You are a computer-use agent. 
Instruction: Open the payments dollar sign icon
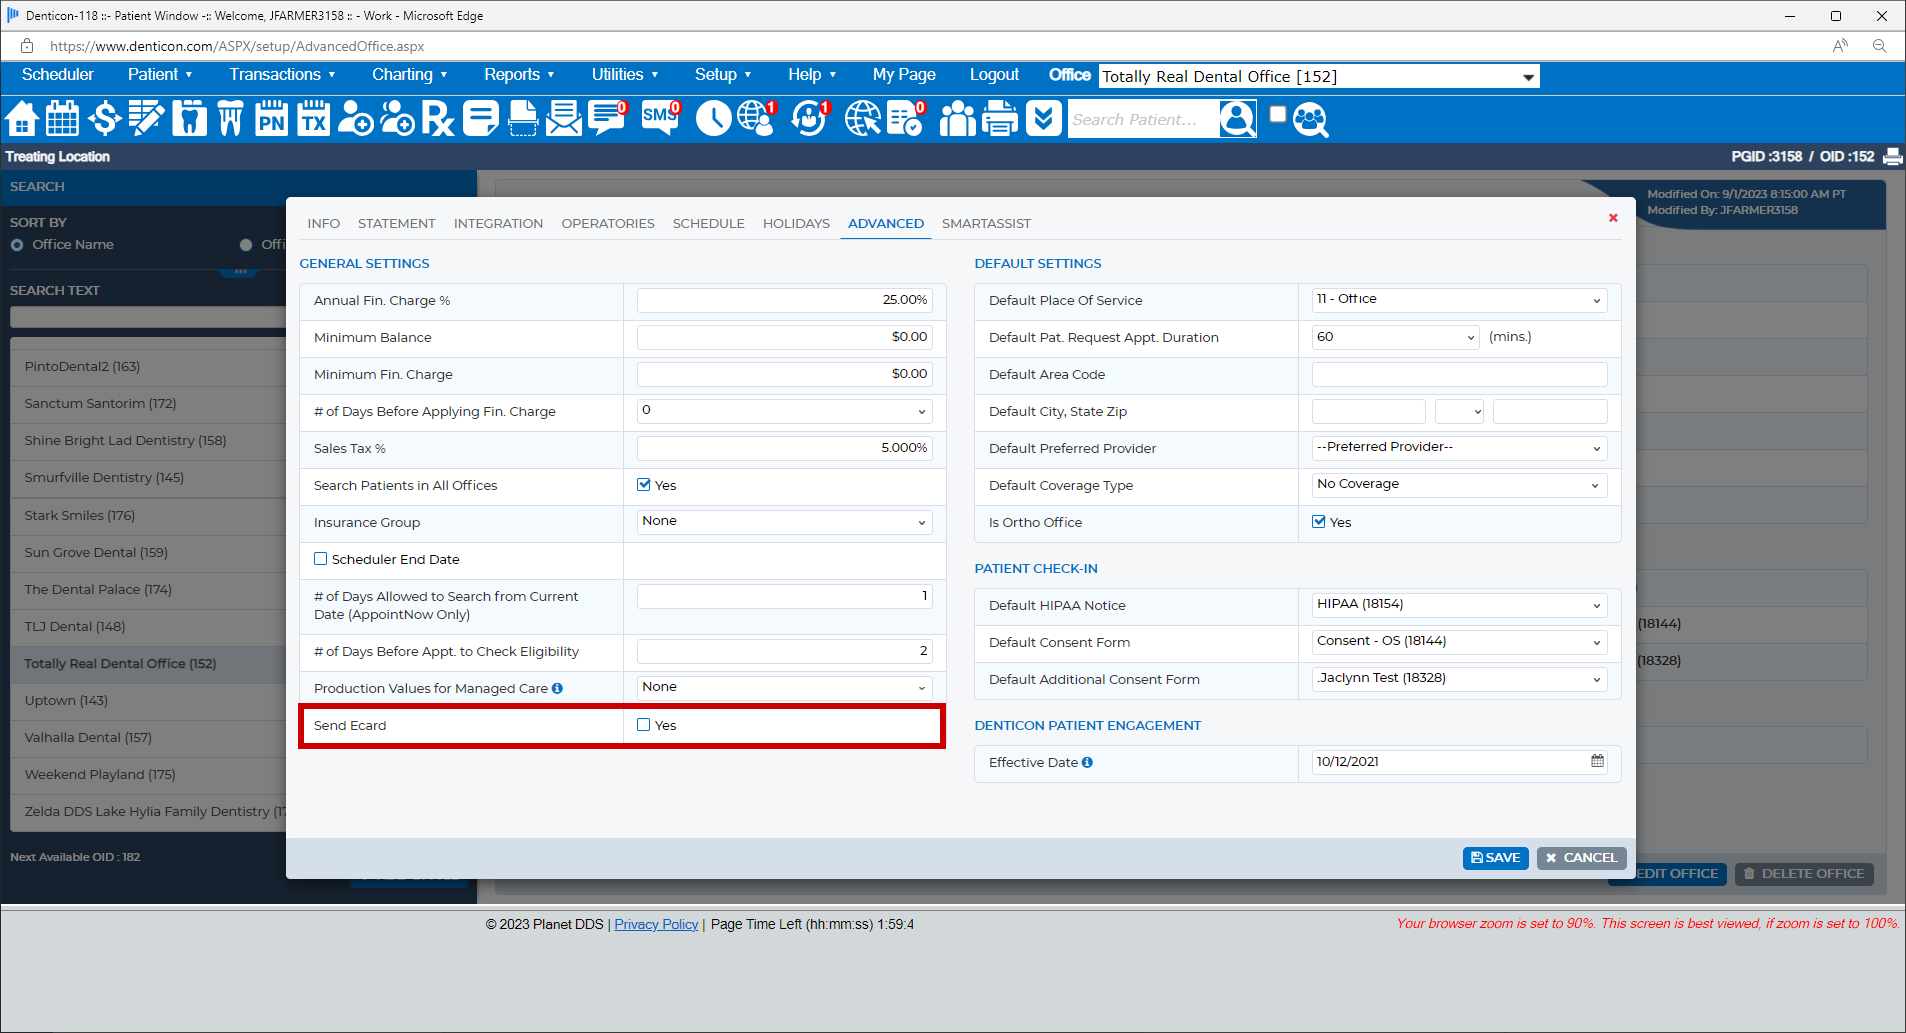(x=104, y=119)
